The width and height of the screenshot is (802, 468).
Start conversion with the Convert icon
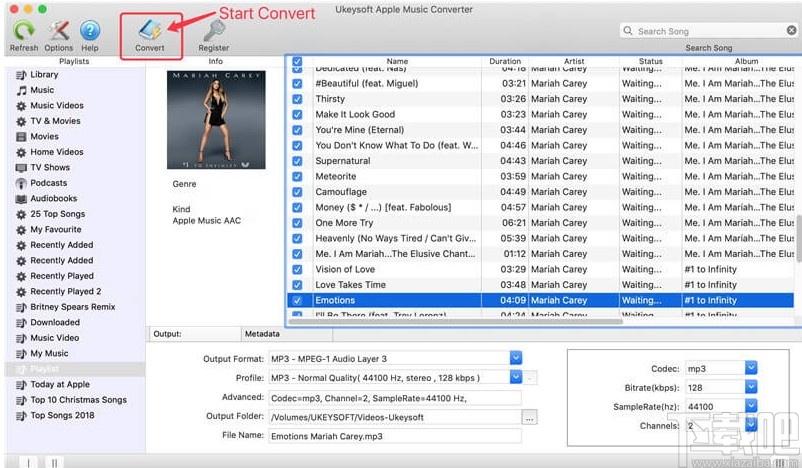pos(150,31)
